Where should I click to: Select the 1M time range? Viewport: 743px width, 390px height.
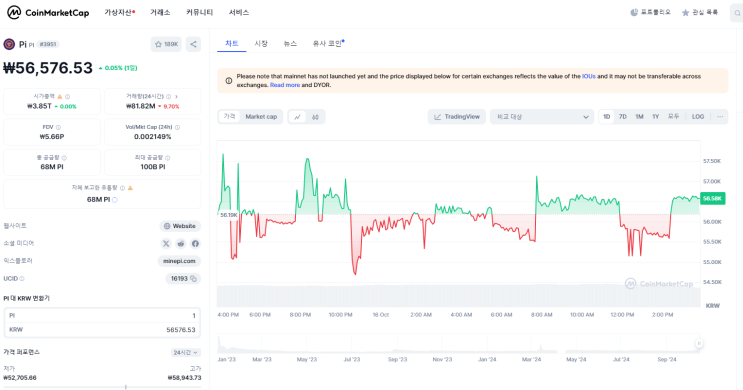(639, 117)
